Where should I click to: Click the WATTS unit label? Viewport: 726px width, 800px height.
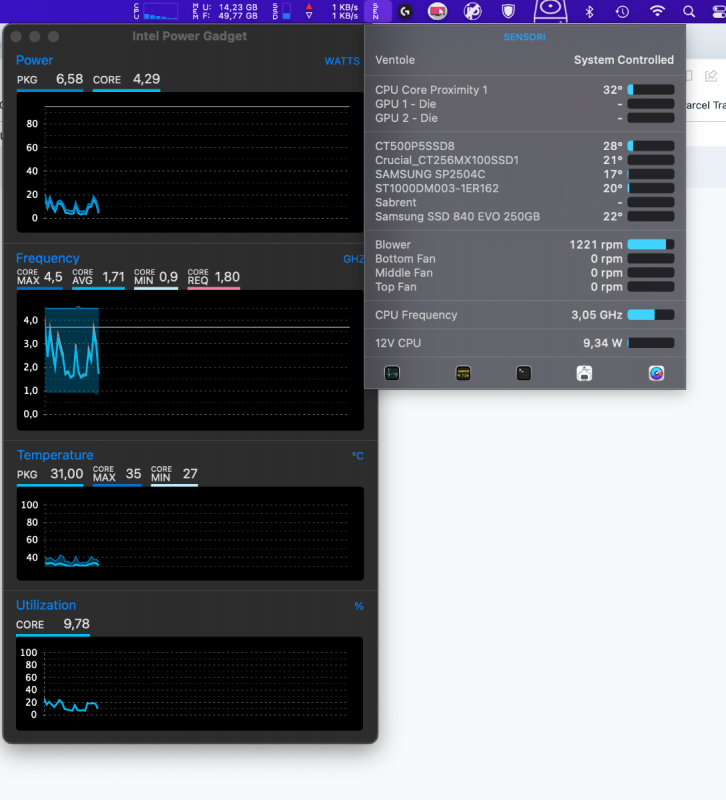pos(342,61)
